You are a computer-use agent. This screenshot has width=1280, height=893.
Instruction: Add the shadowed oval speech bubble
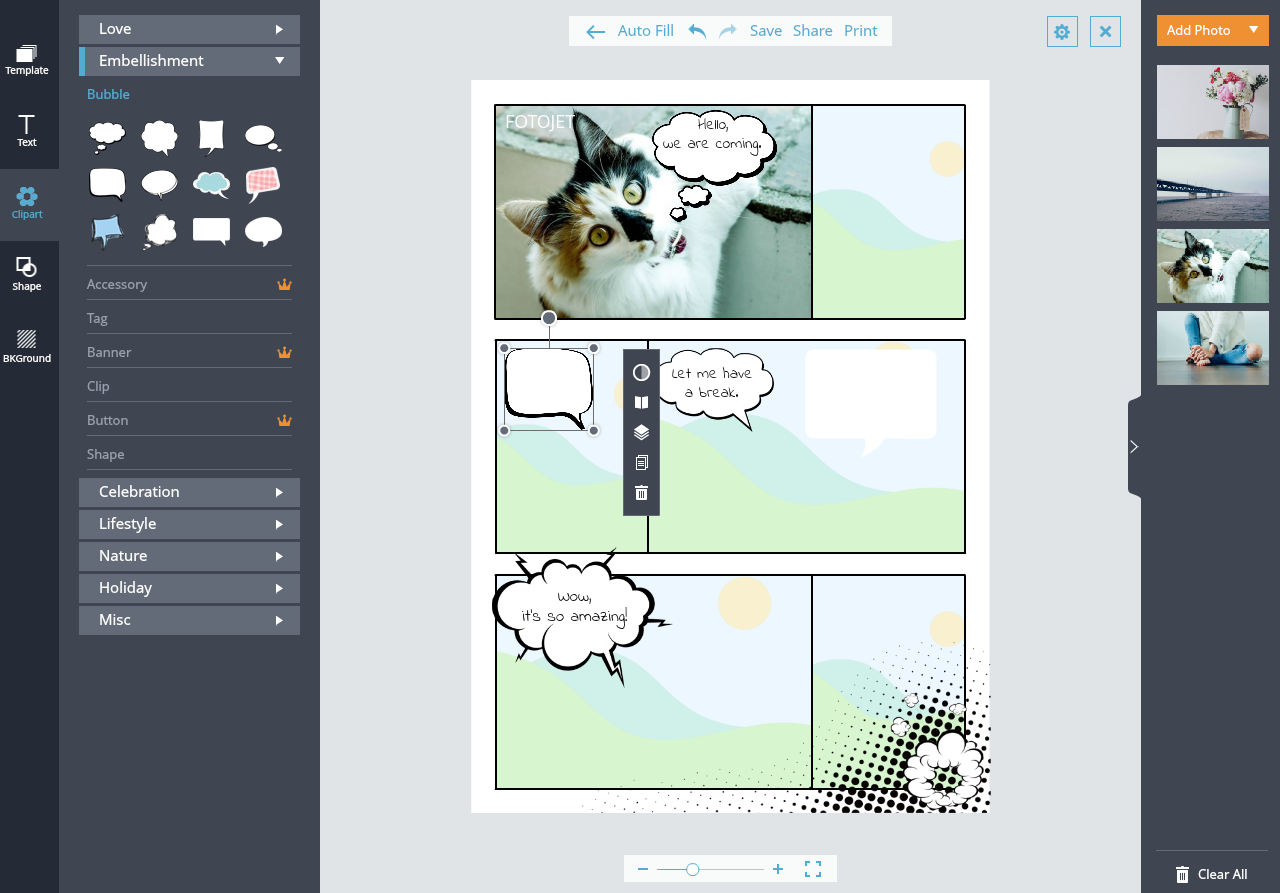click(x=160, y=185)
